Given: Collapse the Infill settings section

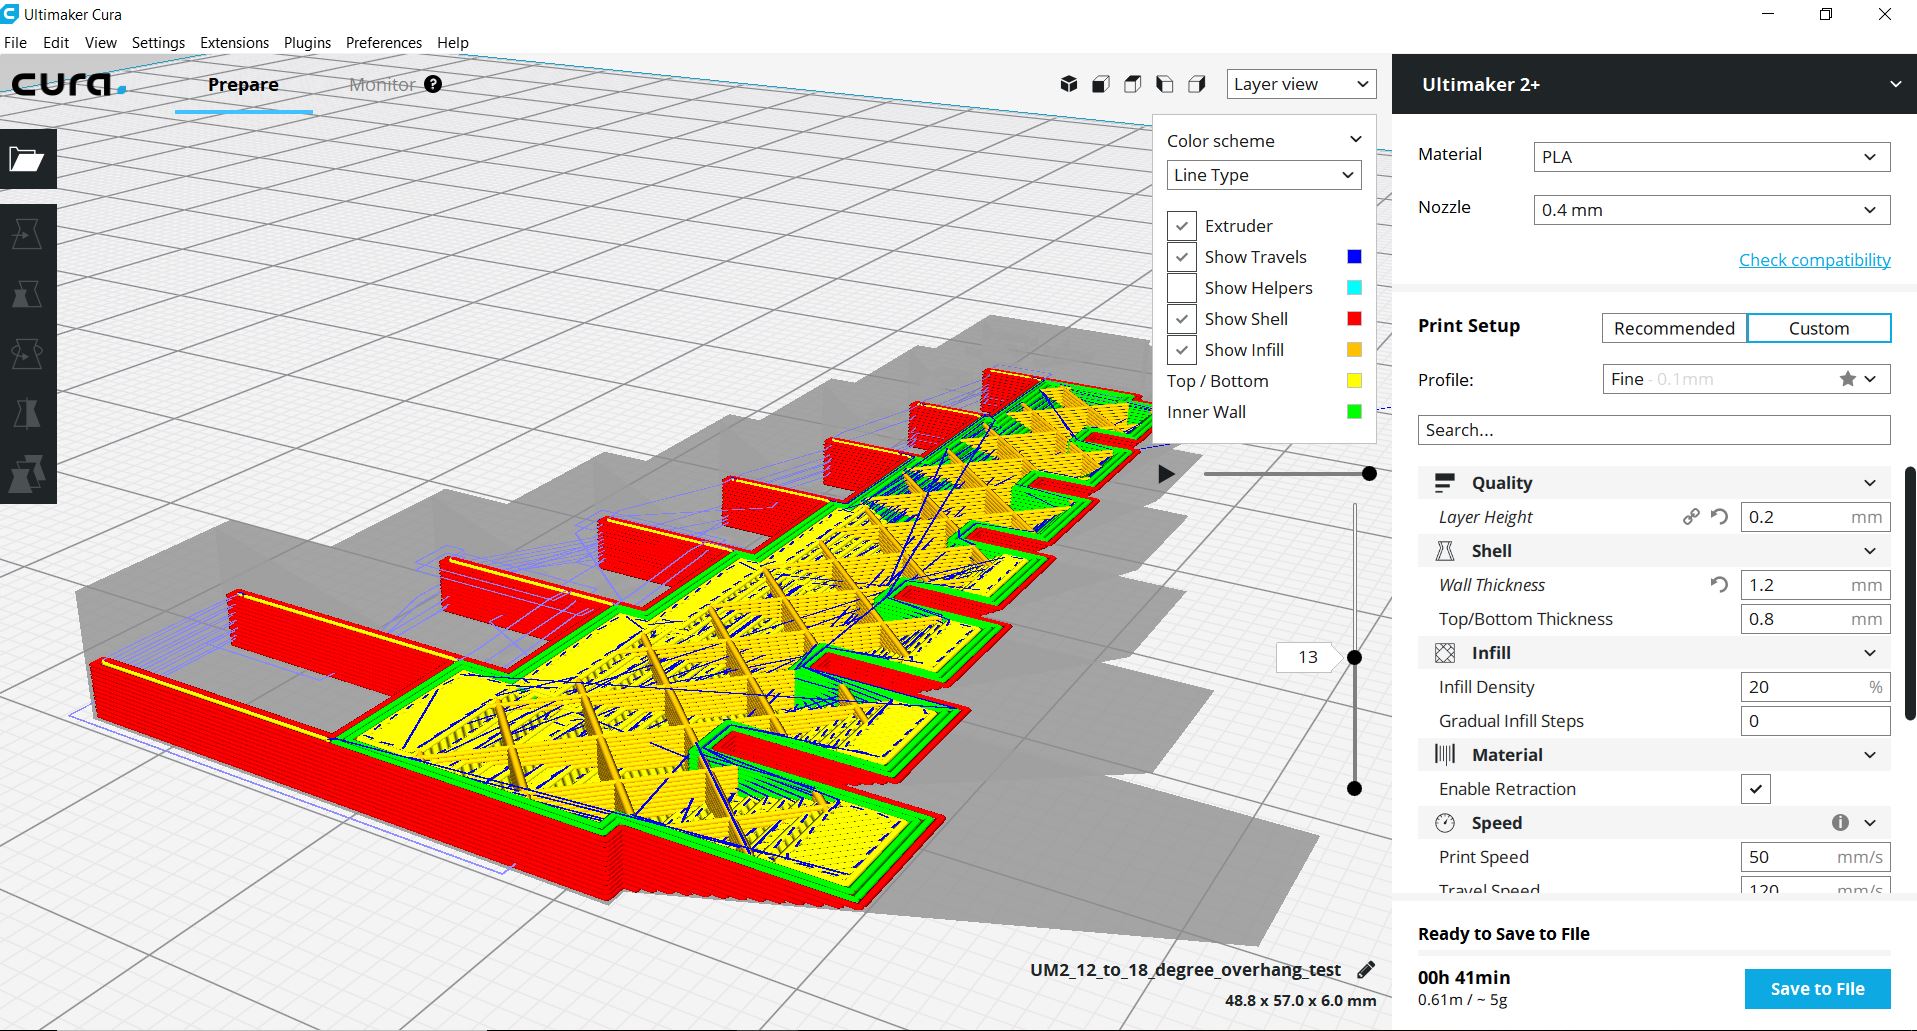Looking at the screenshot, I should coord(1870,653).
